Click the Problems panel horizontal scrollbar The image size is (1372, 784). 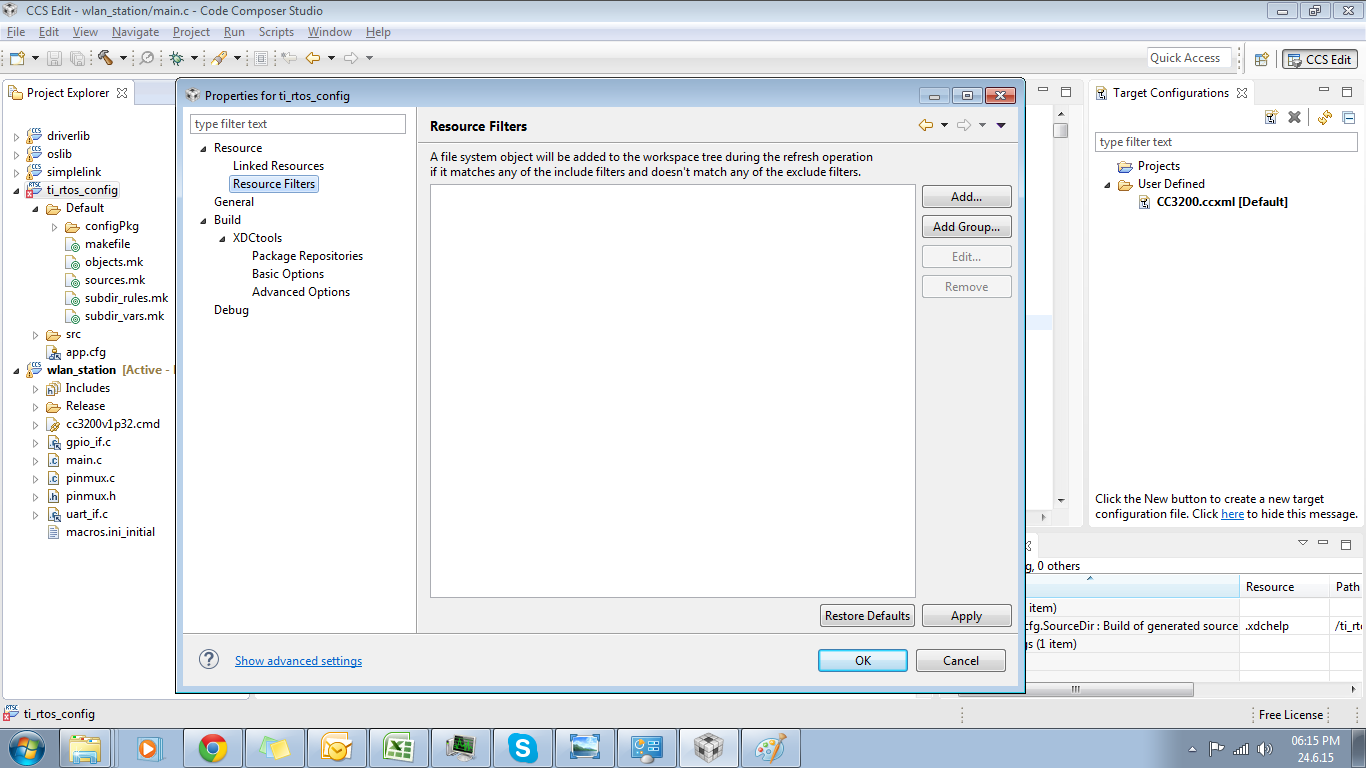coord(1076,689)
